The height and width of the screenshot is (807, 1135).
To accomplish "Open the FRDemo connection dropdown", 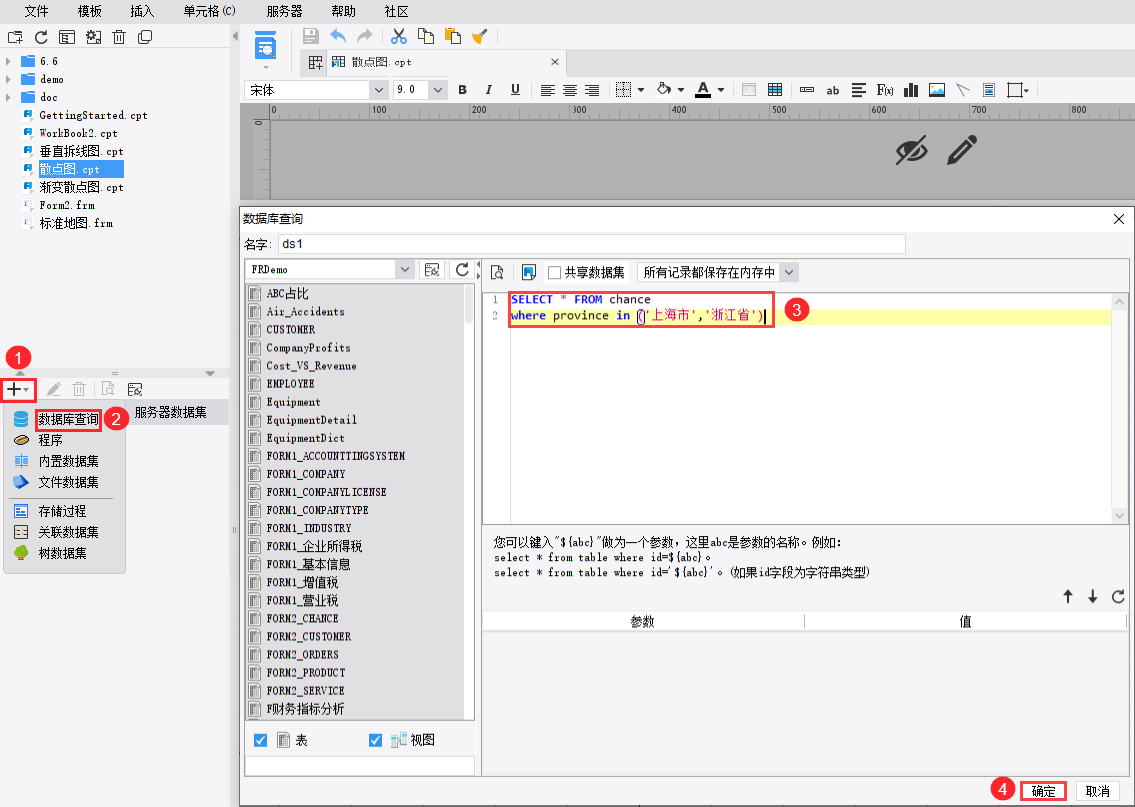I will [405, 269].
